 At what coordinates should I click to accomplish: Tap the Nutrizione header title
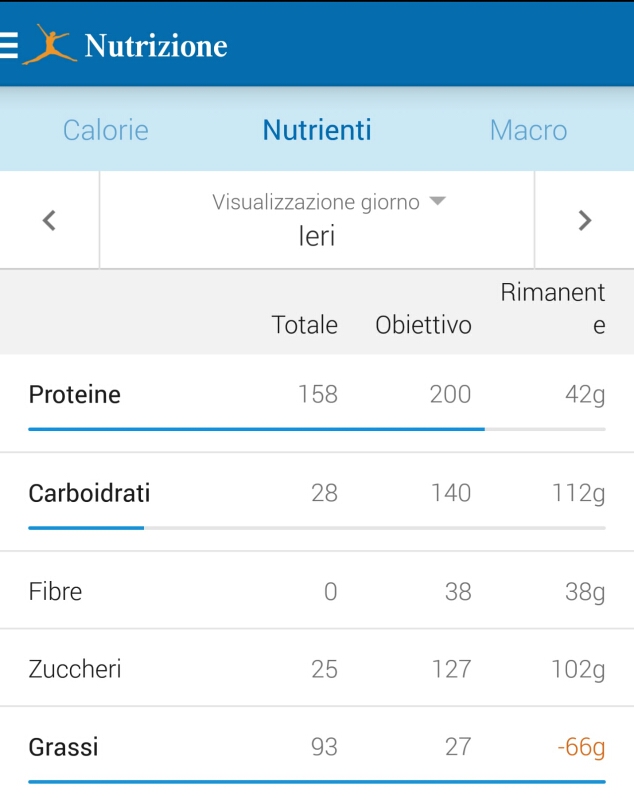click(156, 46)
